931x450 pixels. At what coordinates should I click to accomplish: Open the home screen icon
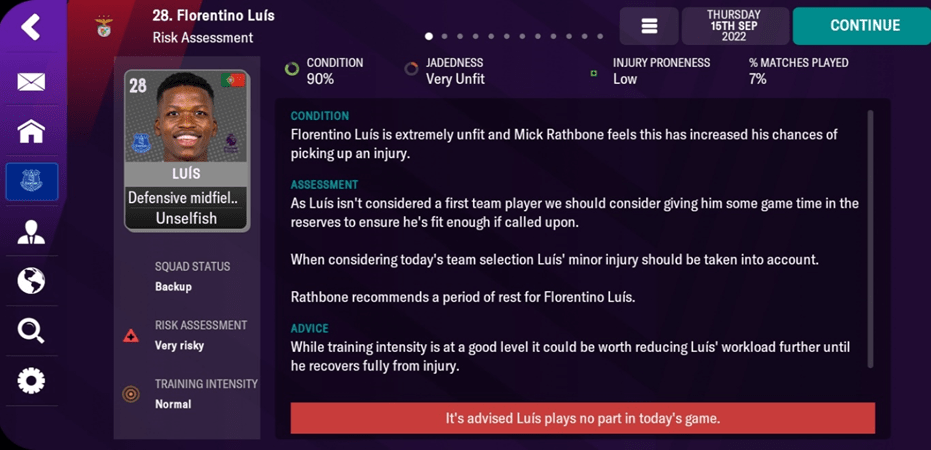pos(31,131)
